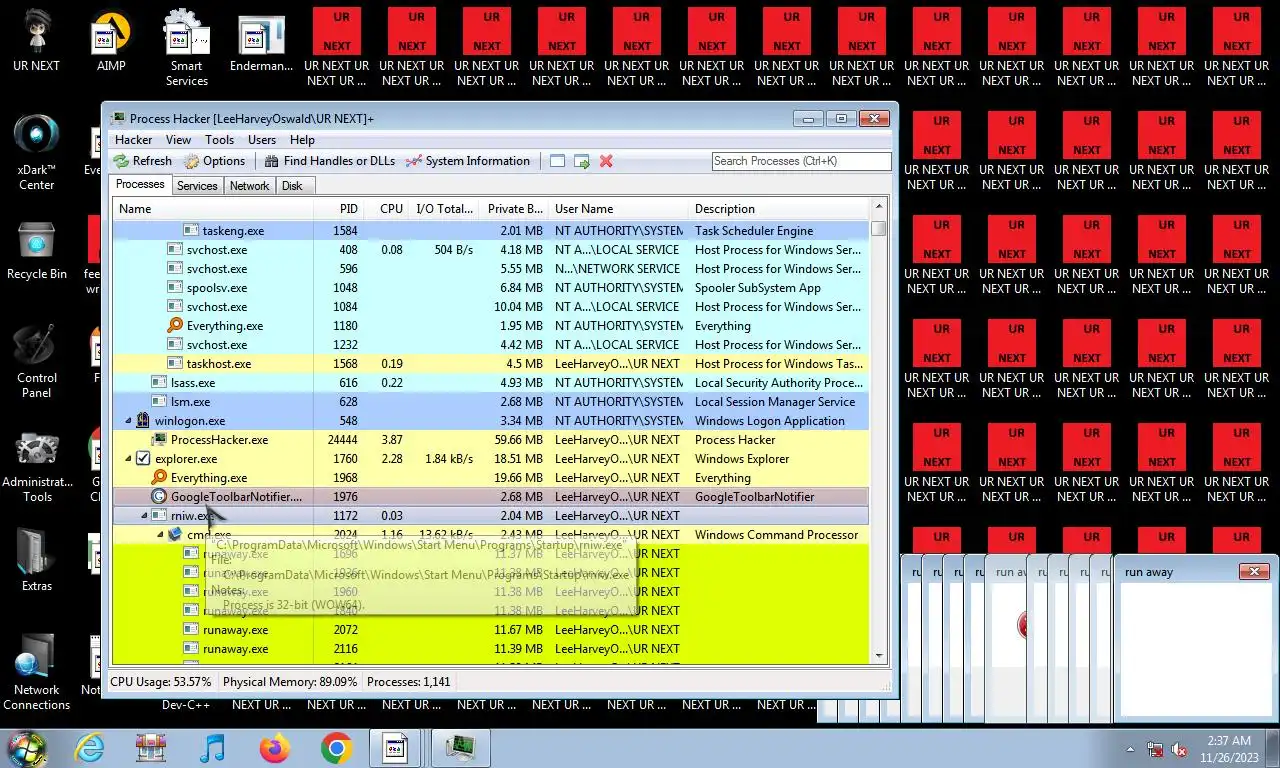The width and height of the screenshot is (1280, 768).
Task: Open Options from the toolbar
Action: [214, 161]
